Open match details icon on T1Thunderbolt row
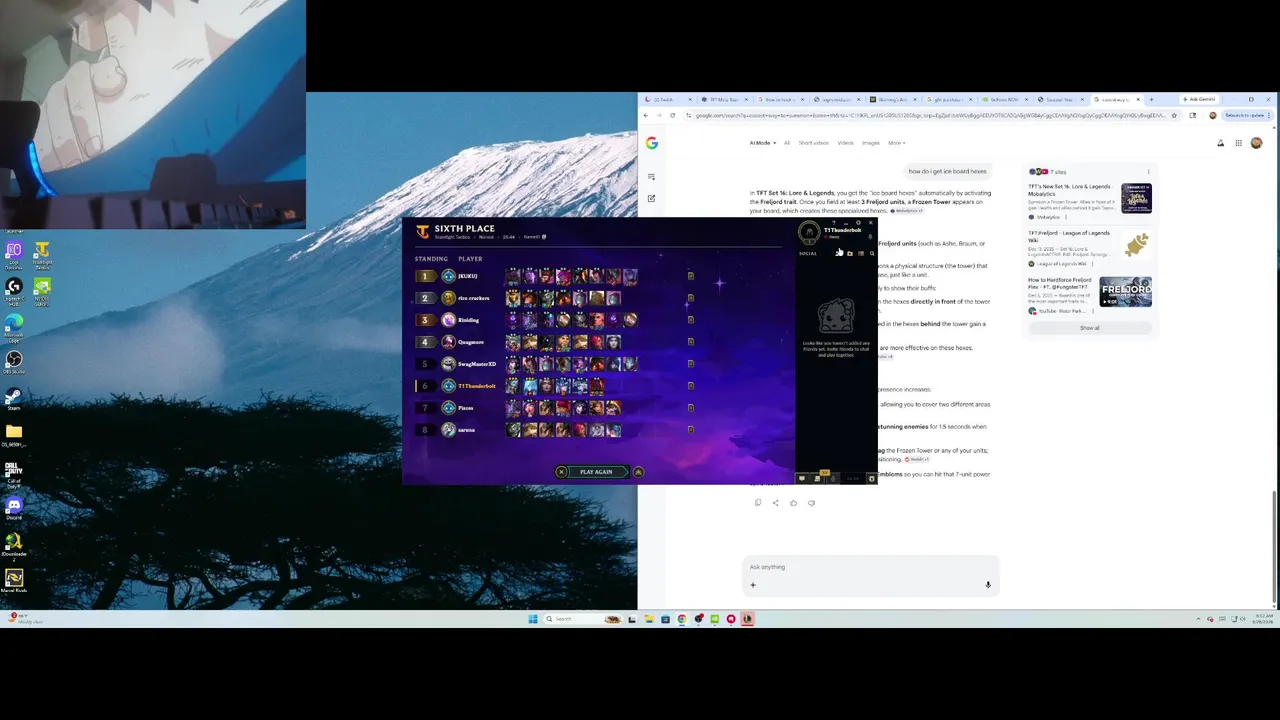This screenshot has height=720, width=1280. (x=690, y=386)
